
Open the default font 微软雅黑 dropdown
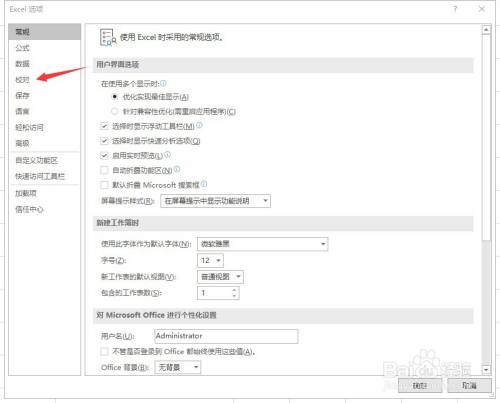[x=263, y=244]
